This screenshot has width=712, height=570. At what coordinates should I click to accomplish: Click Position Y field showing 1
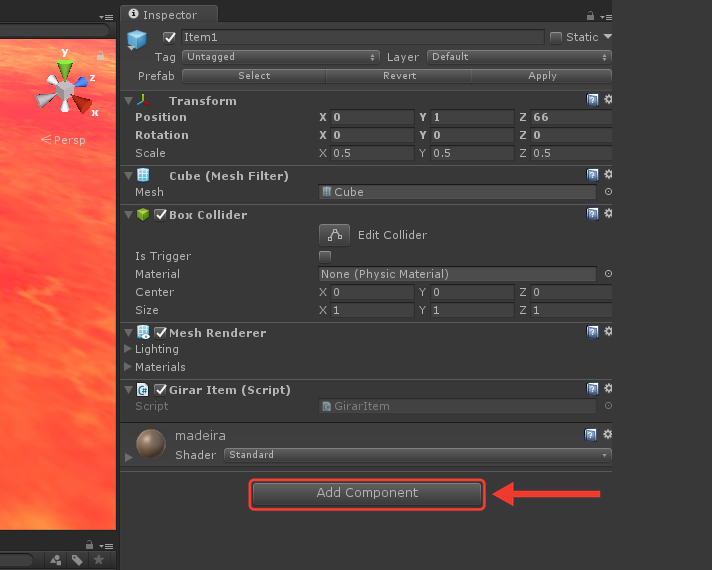click(x=472, y=117)
